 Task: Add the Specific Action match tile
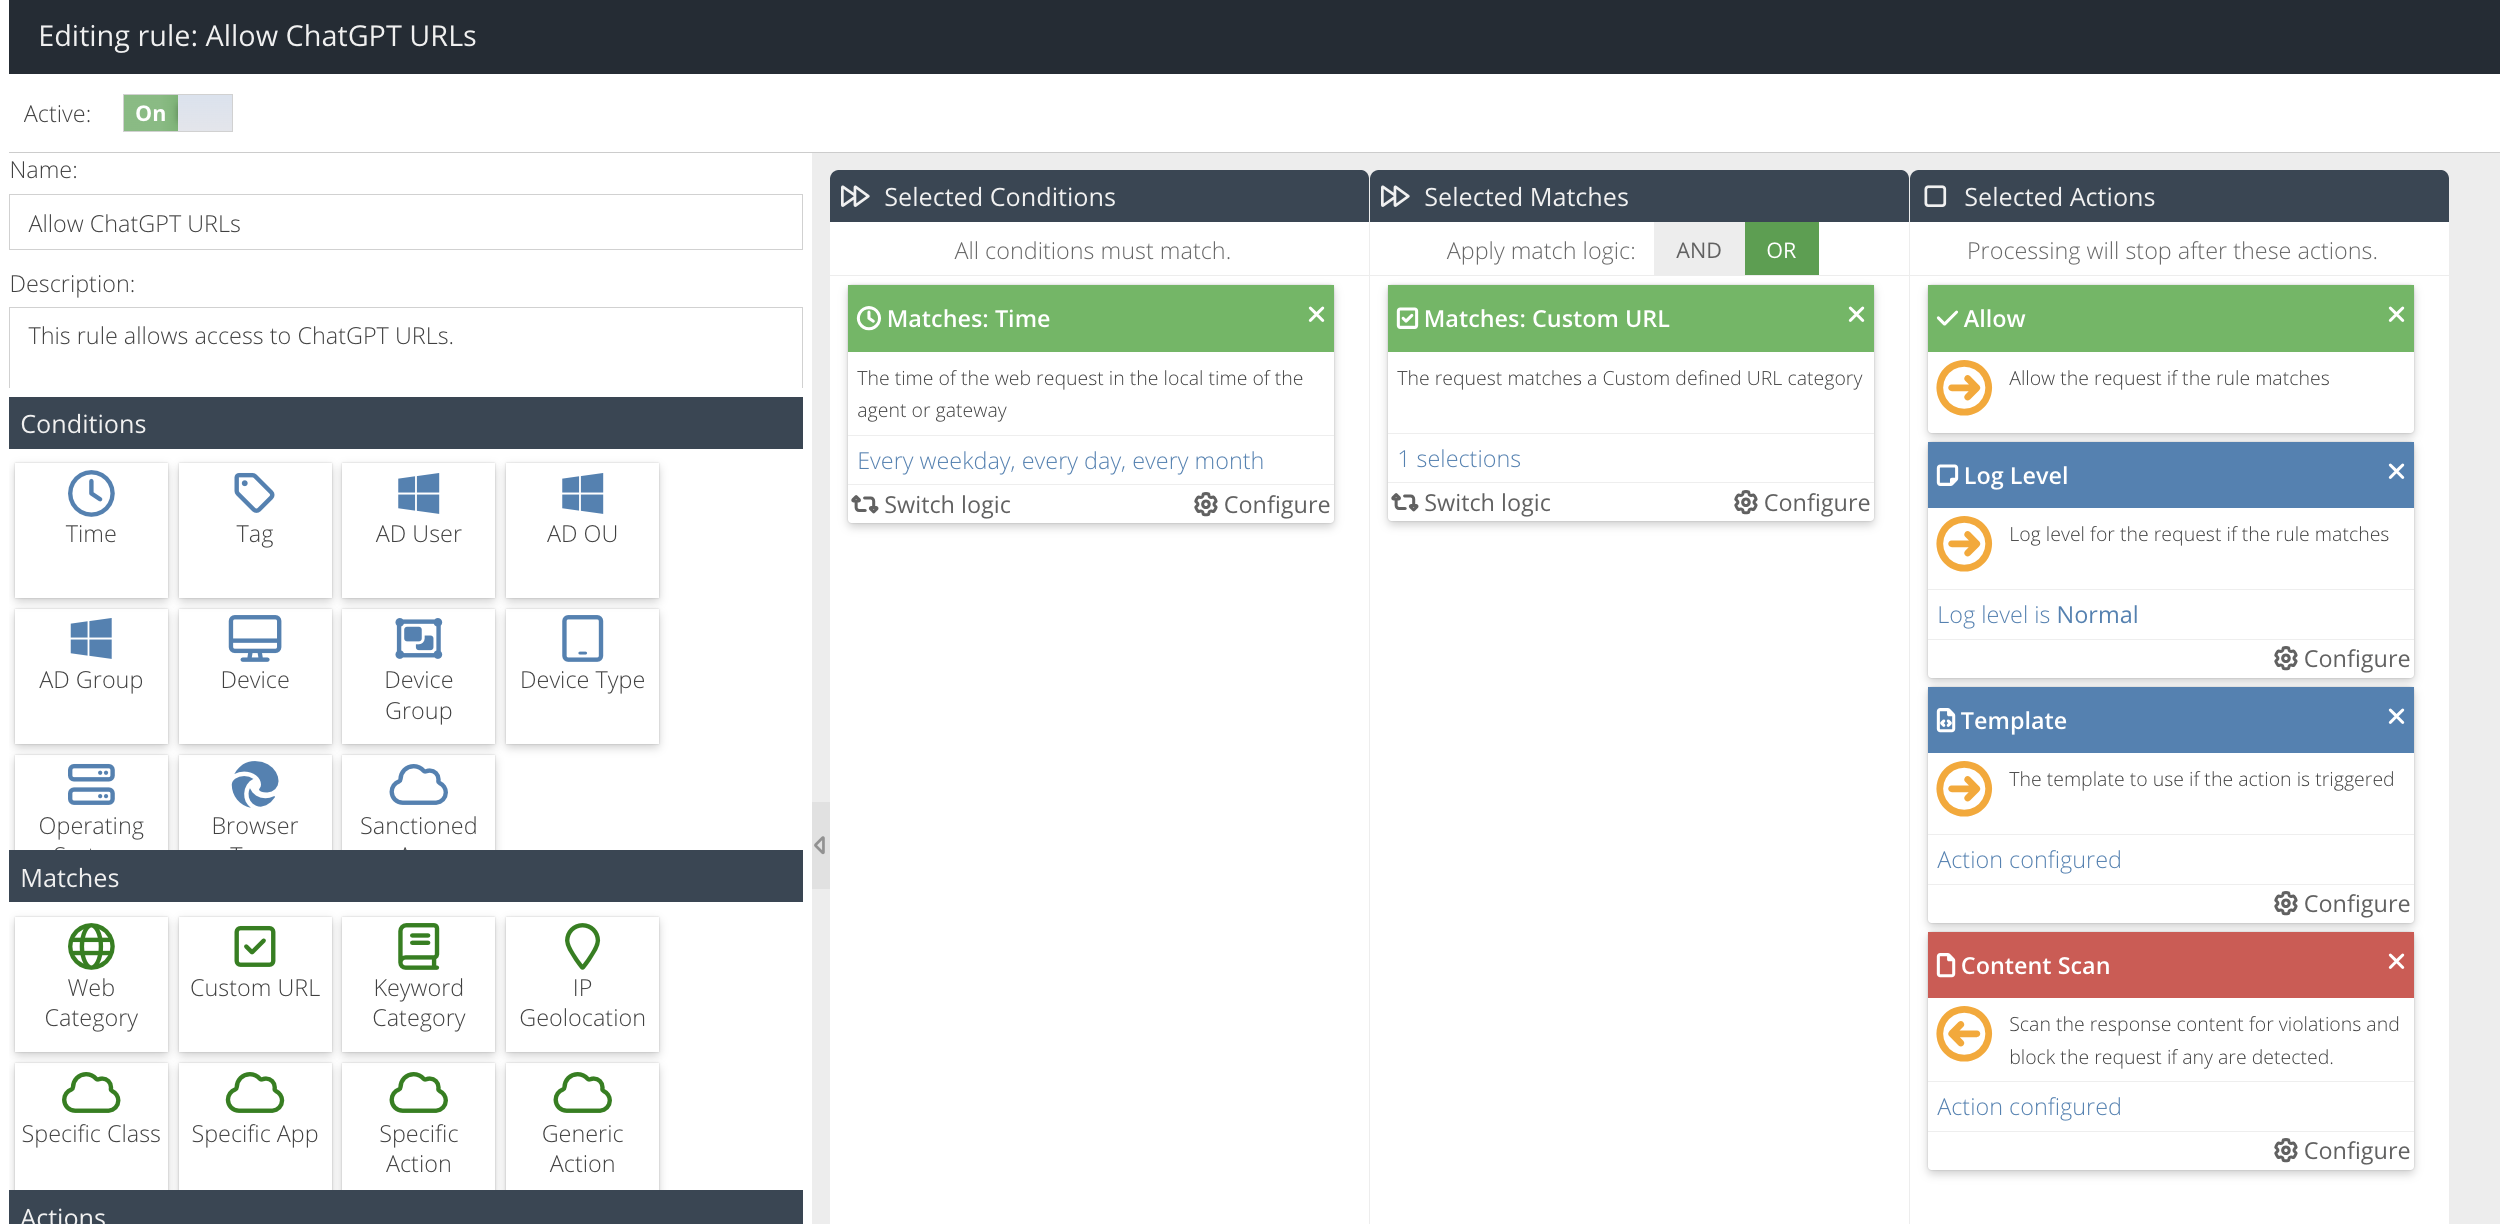pos(418,1126)
